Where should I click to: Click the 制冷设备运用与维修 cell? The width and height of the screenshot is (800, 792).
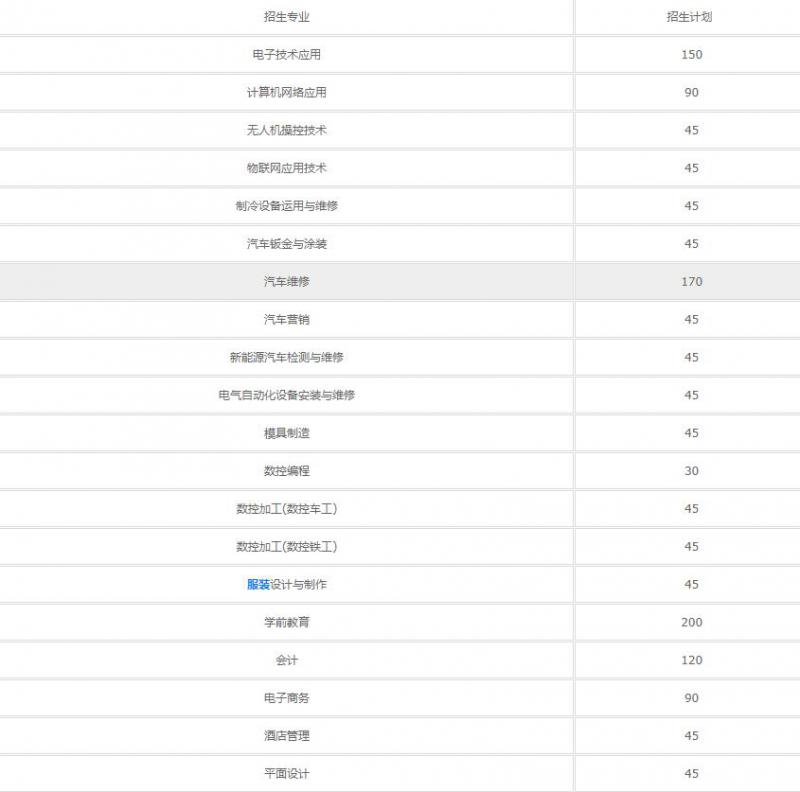coord(287,206)
